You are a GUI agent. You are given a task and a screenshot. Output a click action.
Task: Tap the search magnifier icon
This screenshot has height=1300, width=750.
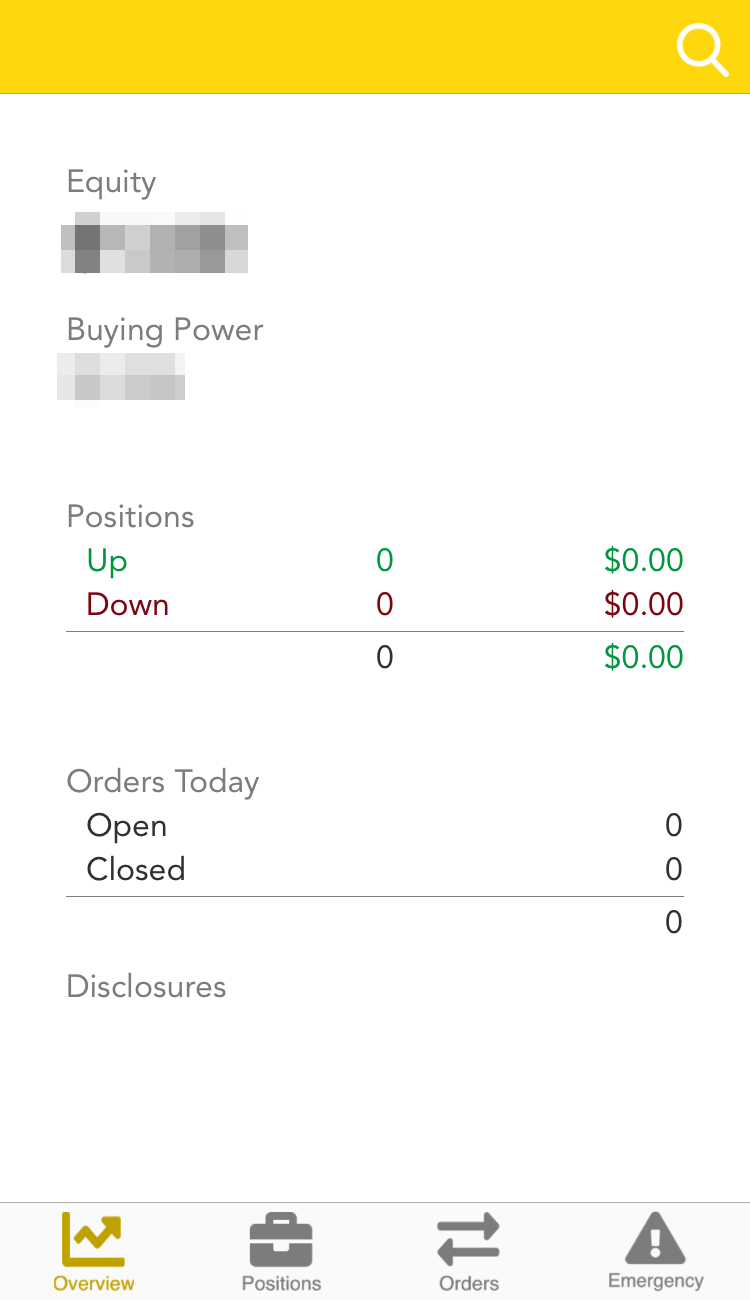[x=702, y=49]
